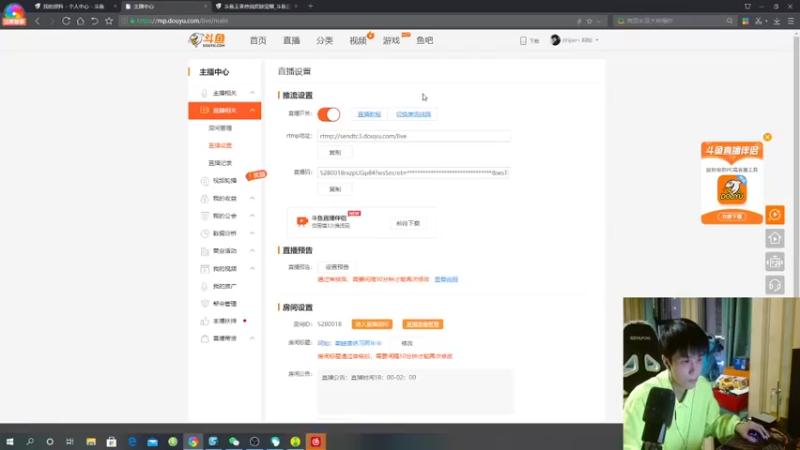The width and height of the screenshot is (800, 450).
Task: Open the 直播 nav item
Action: [291, 40]
